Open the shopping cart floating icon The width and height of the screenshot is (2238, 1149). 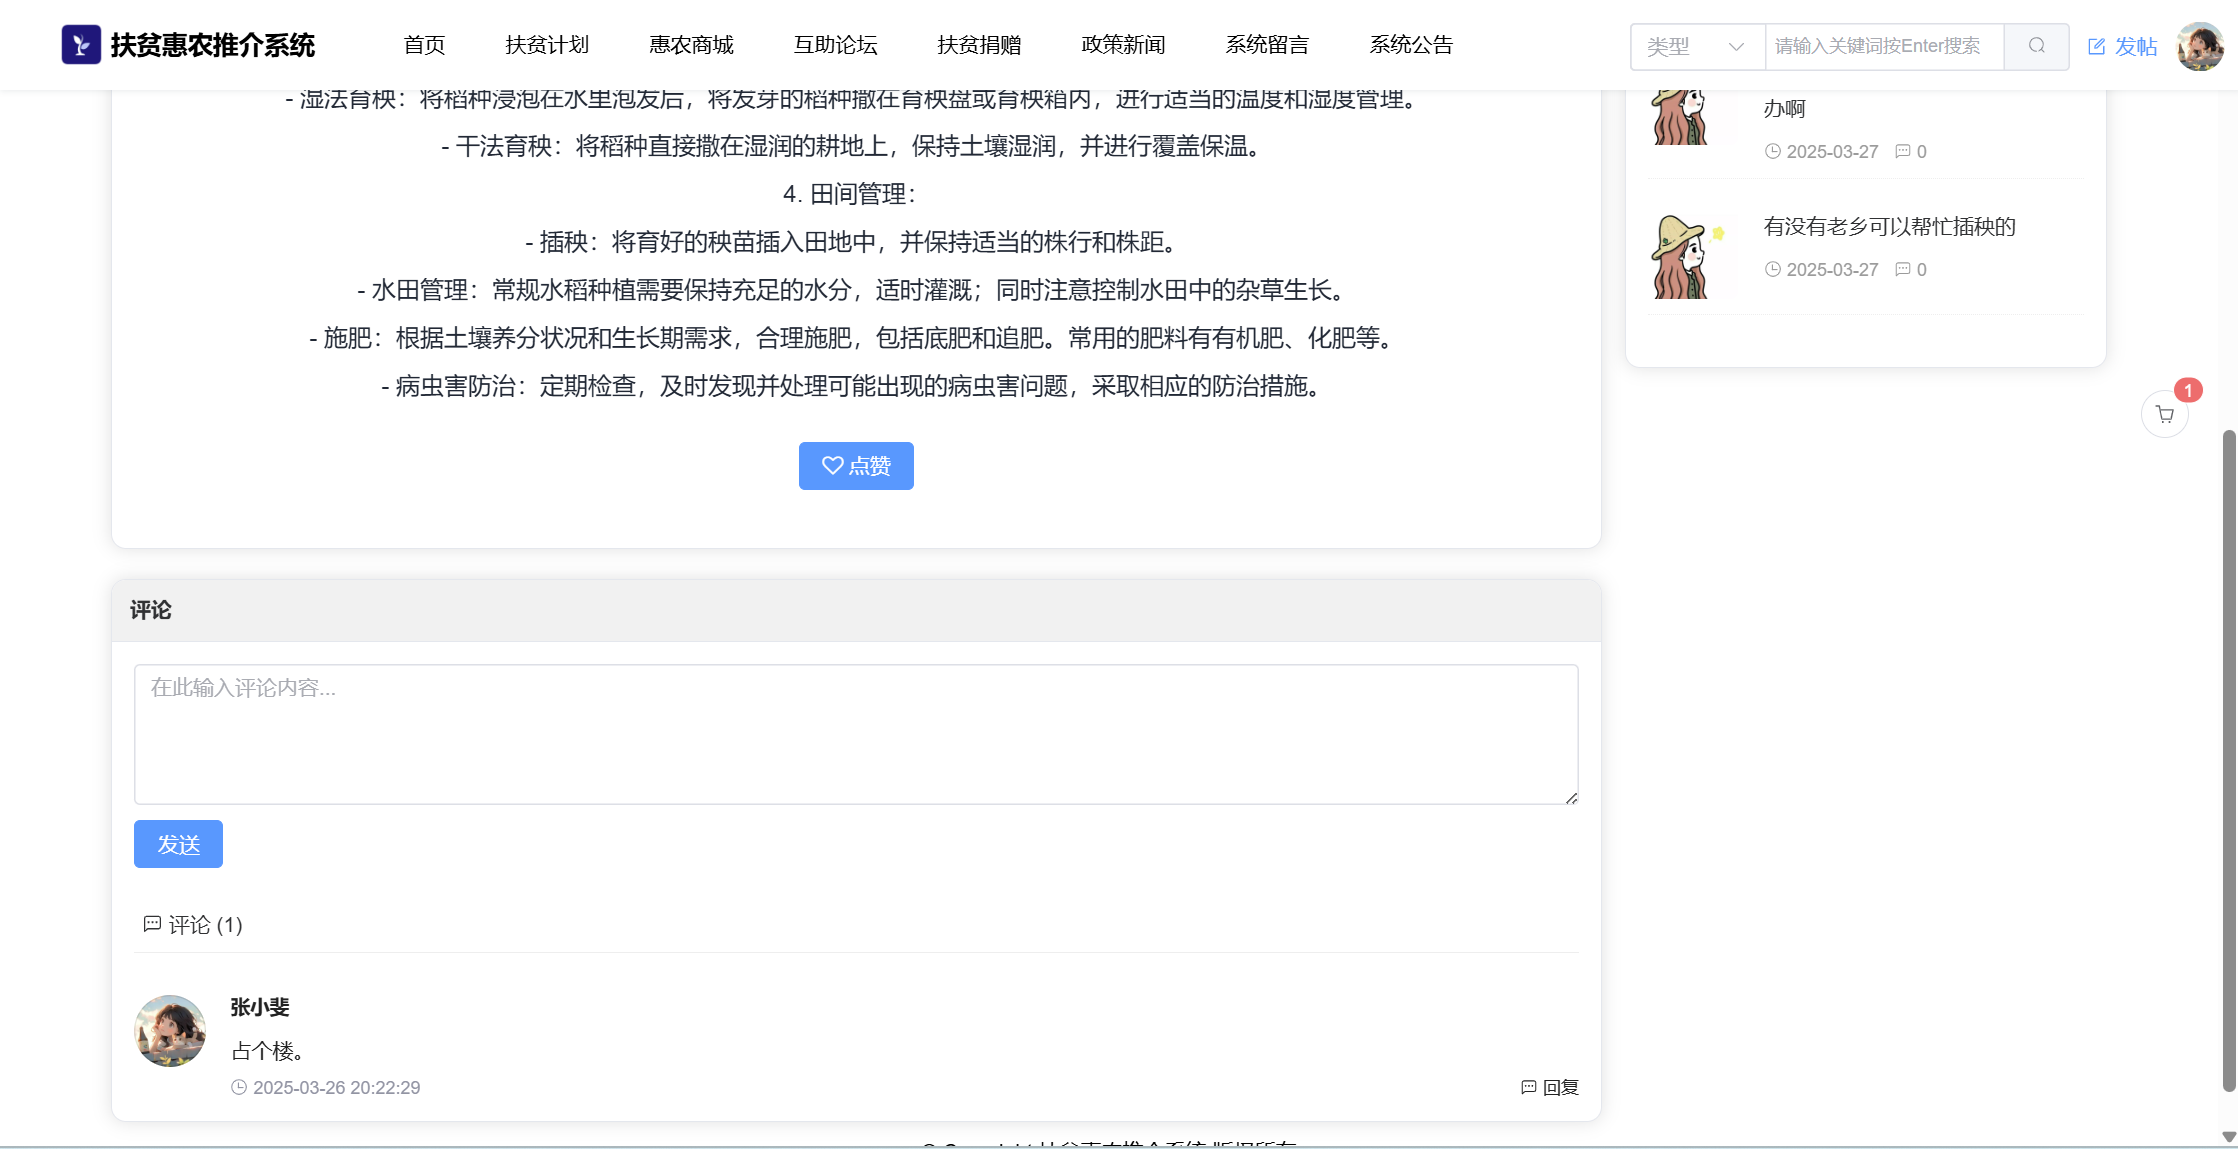[x=2164, y=414]
